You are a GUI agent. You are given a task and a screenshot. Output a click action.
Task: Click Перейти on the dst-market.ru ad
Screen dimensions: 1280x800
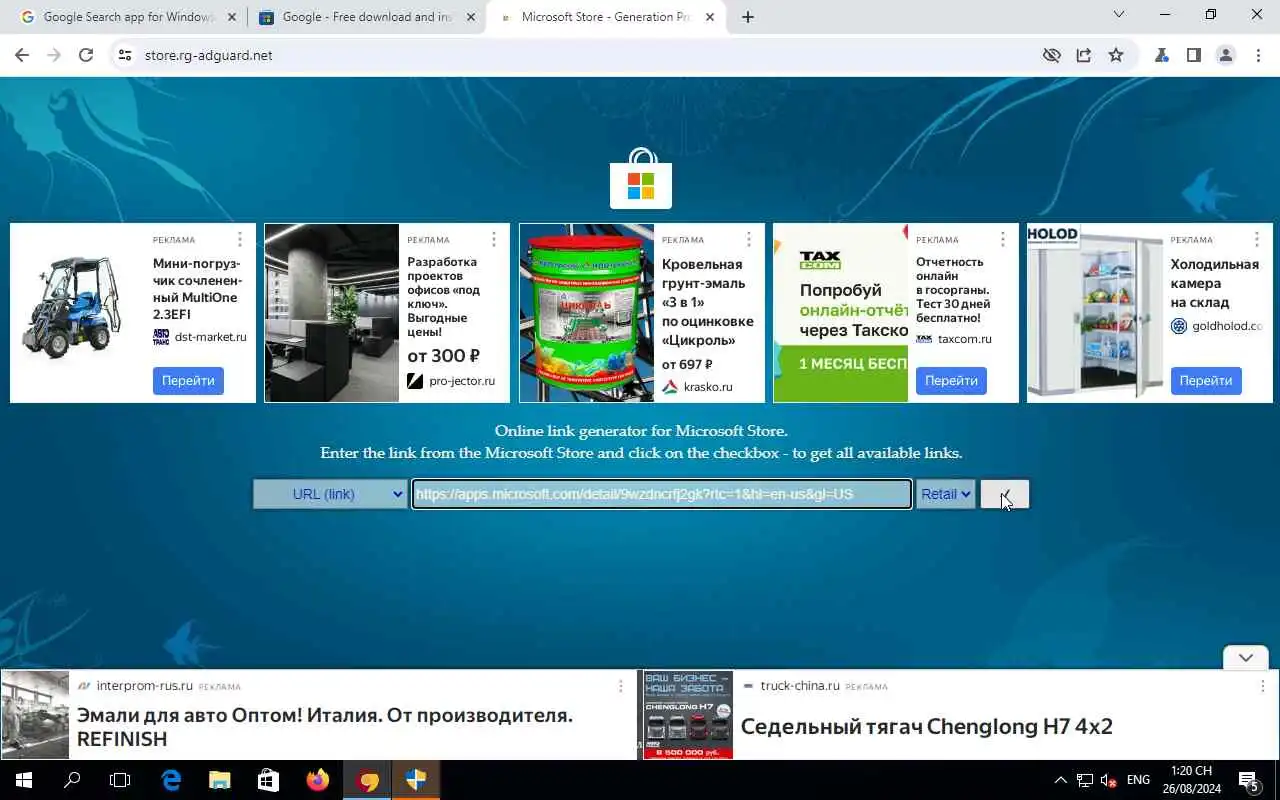coord(188,381)
